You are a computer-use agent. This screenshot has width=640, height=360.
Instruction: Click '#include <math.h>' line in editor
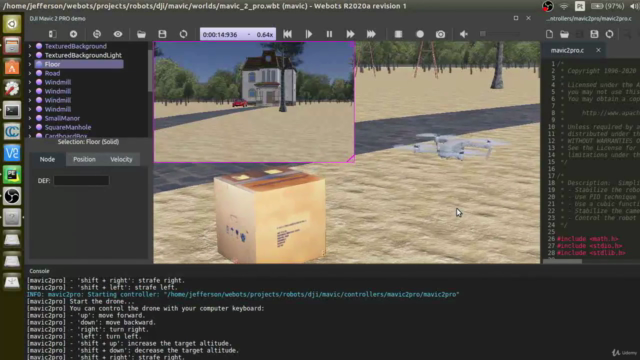click(x=588, y=239)
